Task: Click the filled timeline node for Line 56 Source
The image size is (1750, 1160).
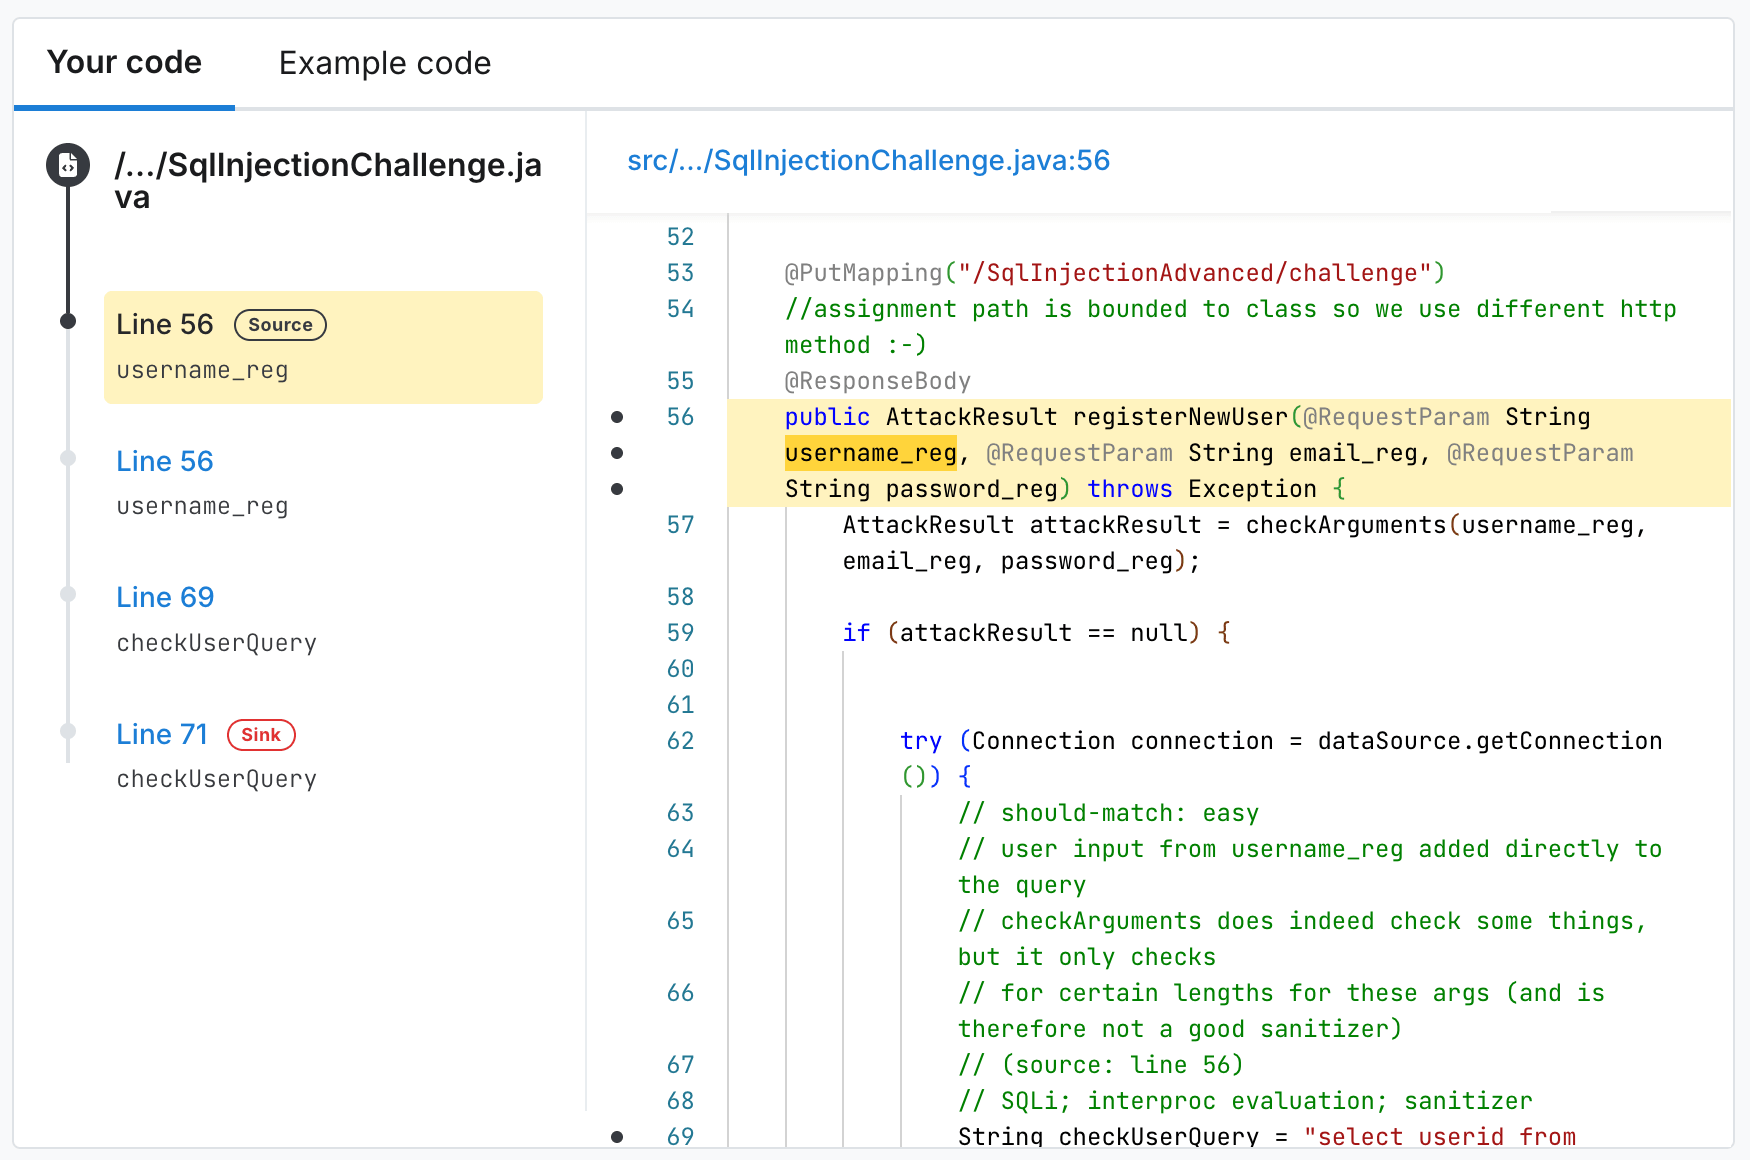Action: pos(68,321)
